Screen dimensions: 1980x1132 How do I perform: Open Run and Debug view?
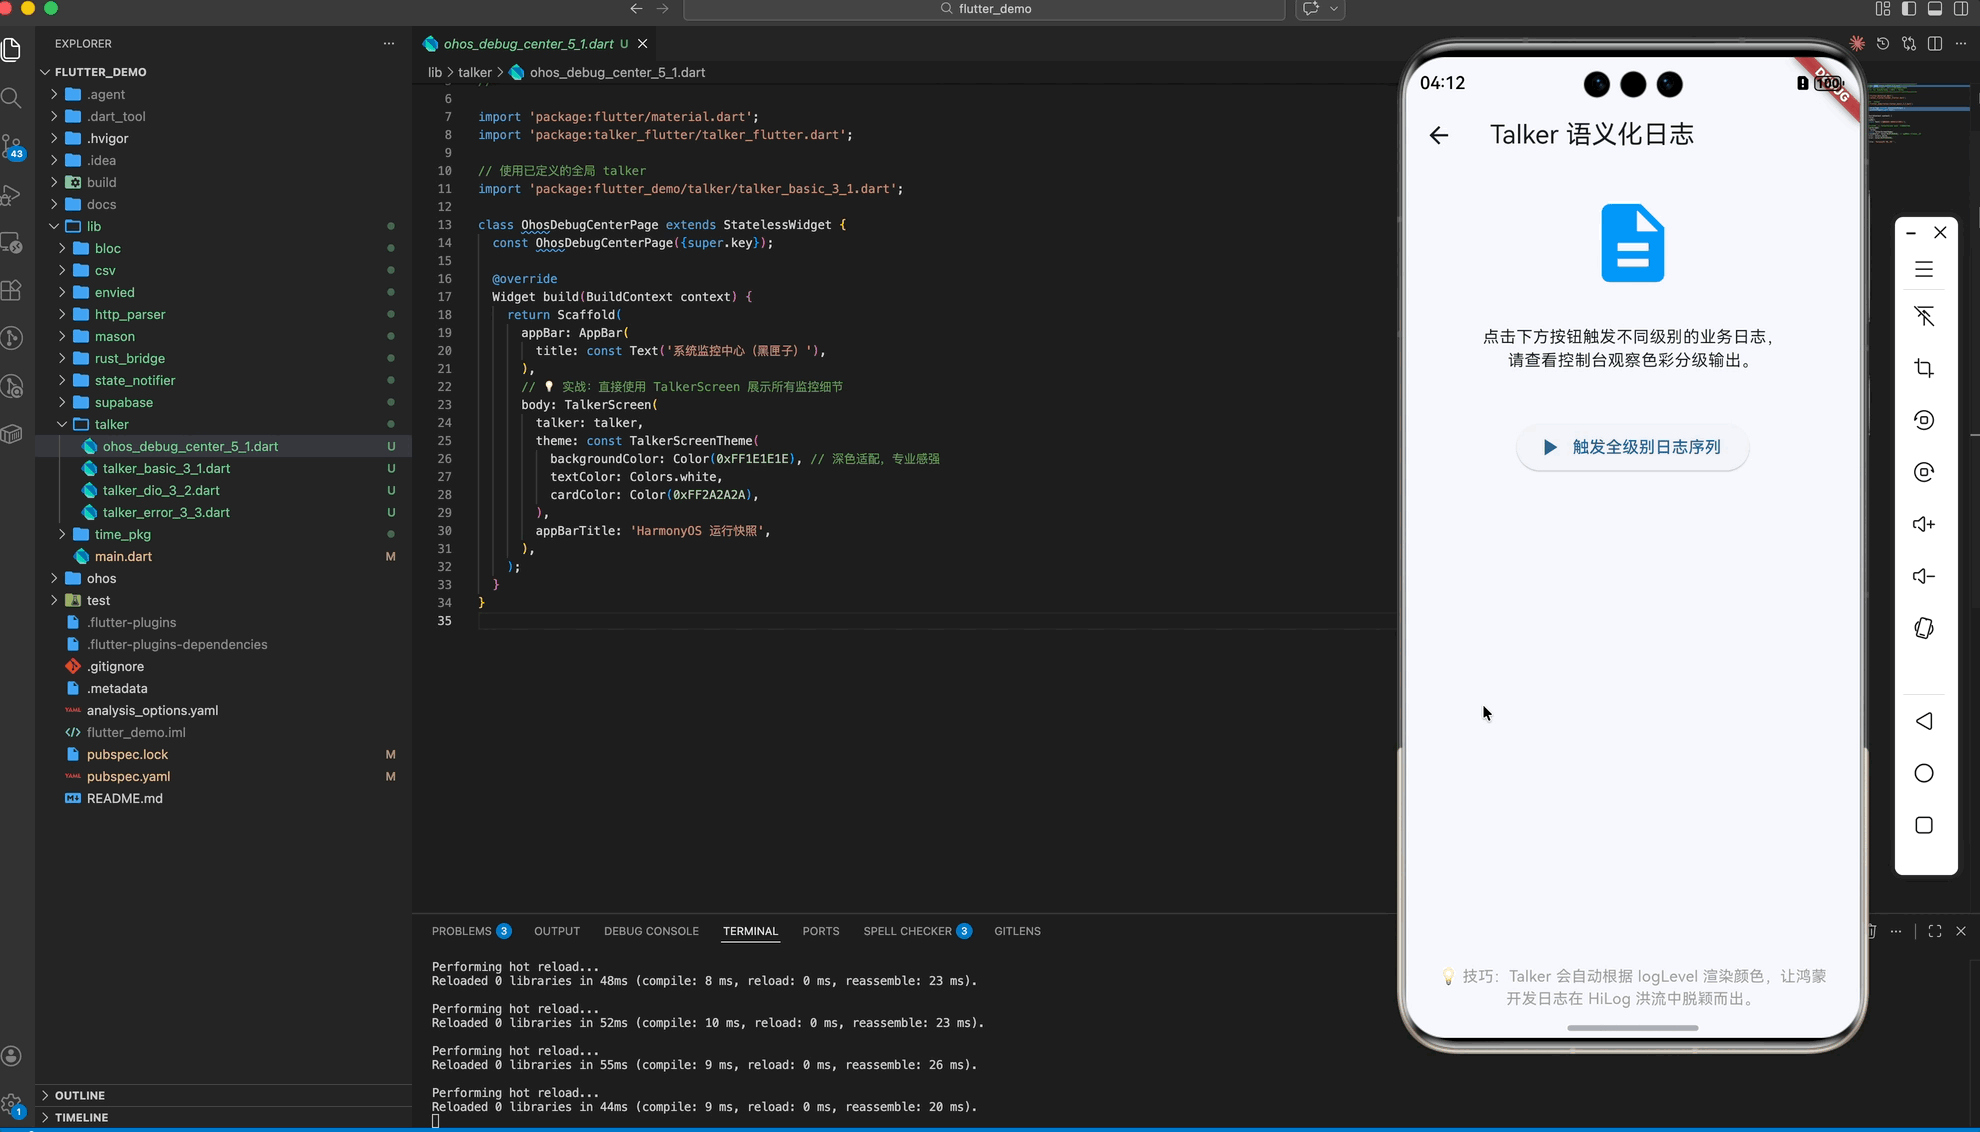pos(12,195)
